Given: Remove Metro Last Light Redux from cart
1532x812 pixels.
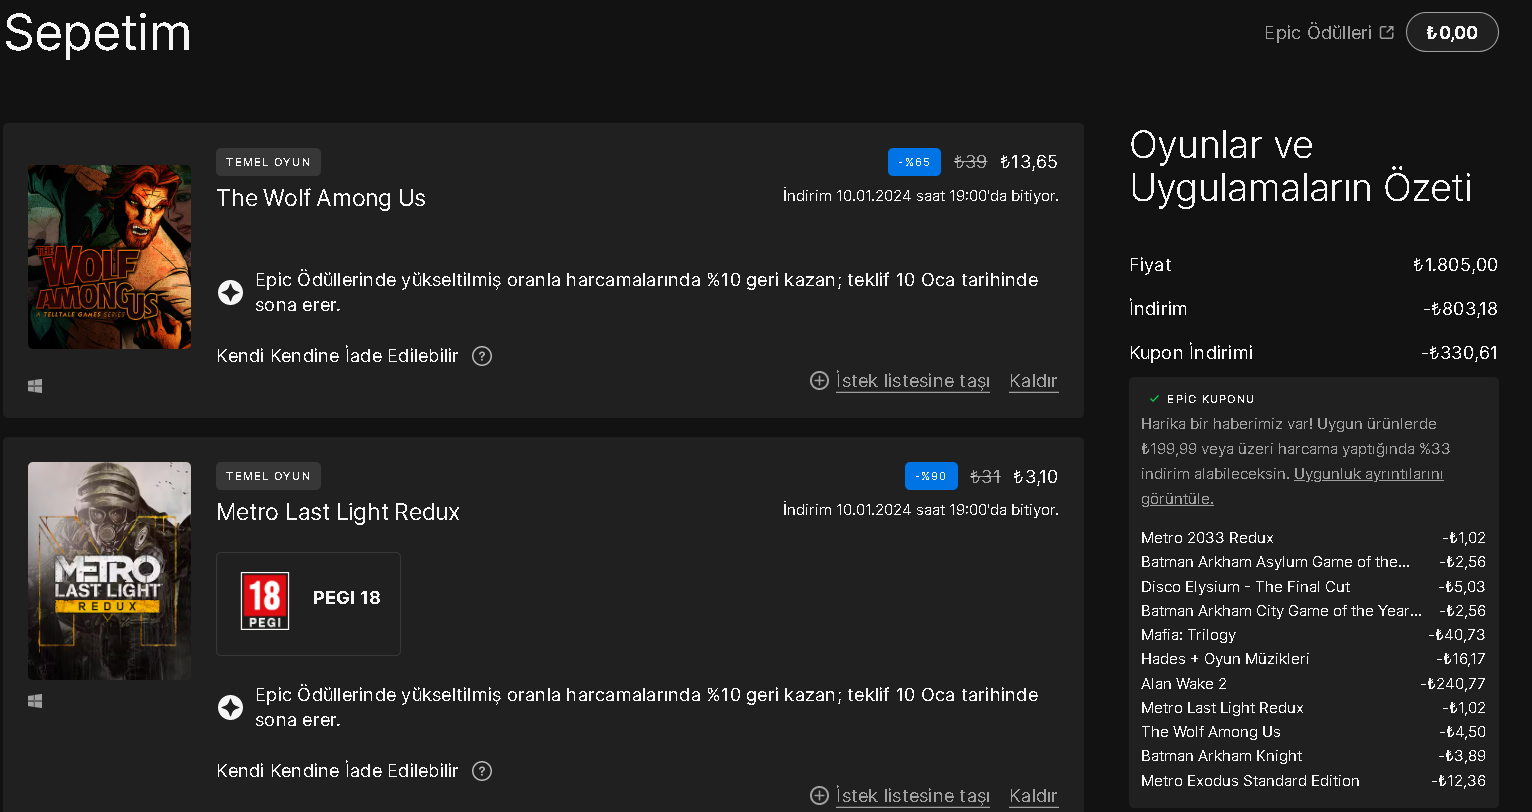Looking at the screenshot, I should (x=1034, y=796).
